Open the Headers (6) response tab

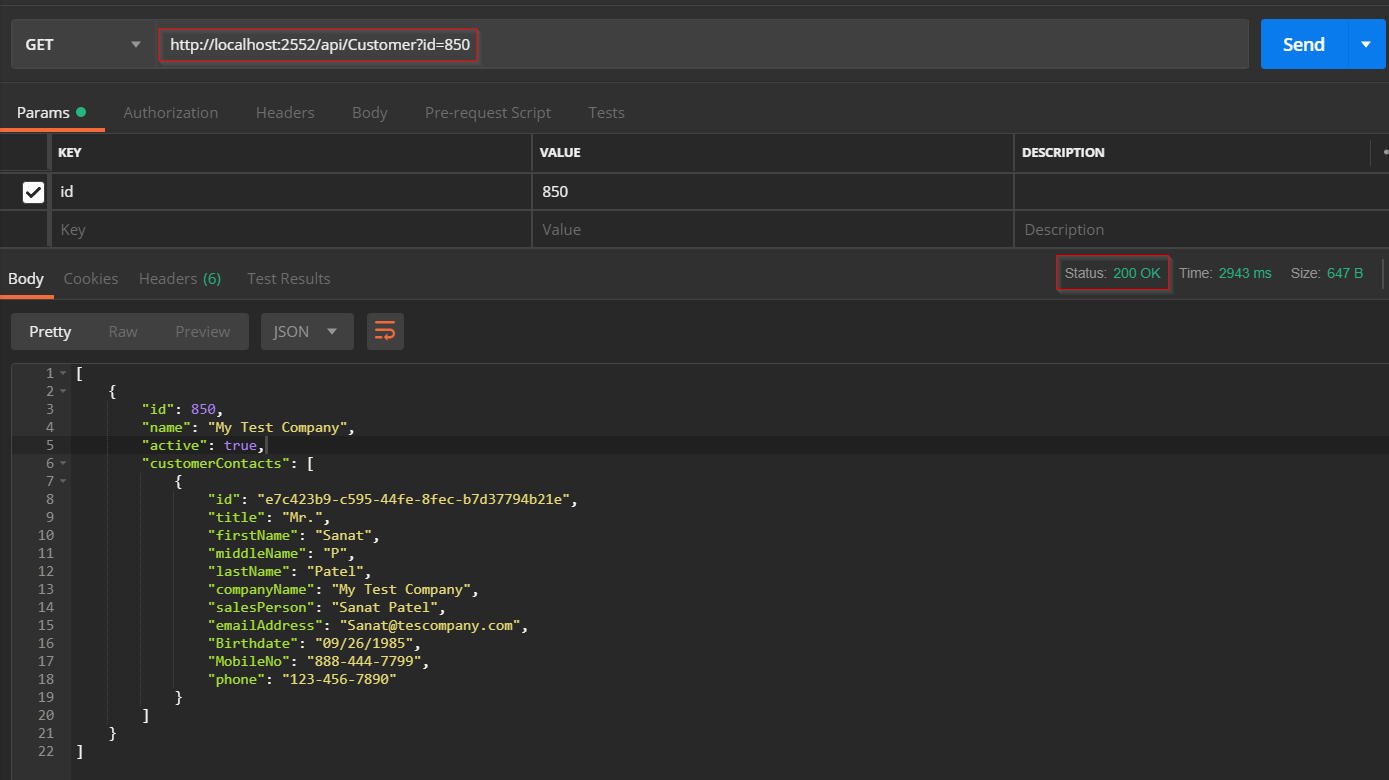[180, 278]
